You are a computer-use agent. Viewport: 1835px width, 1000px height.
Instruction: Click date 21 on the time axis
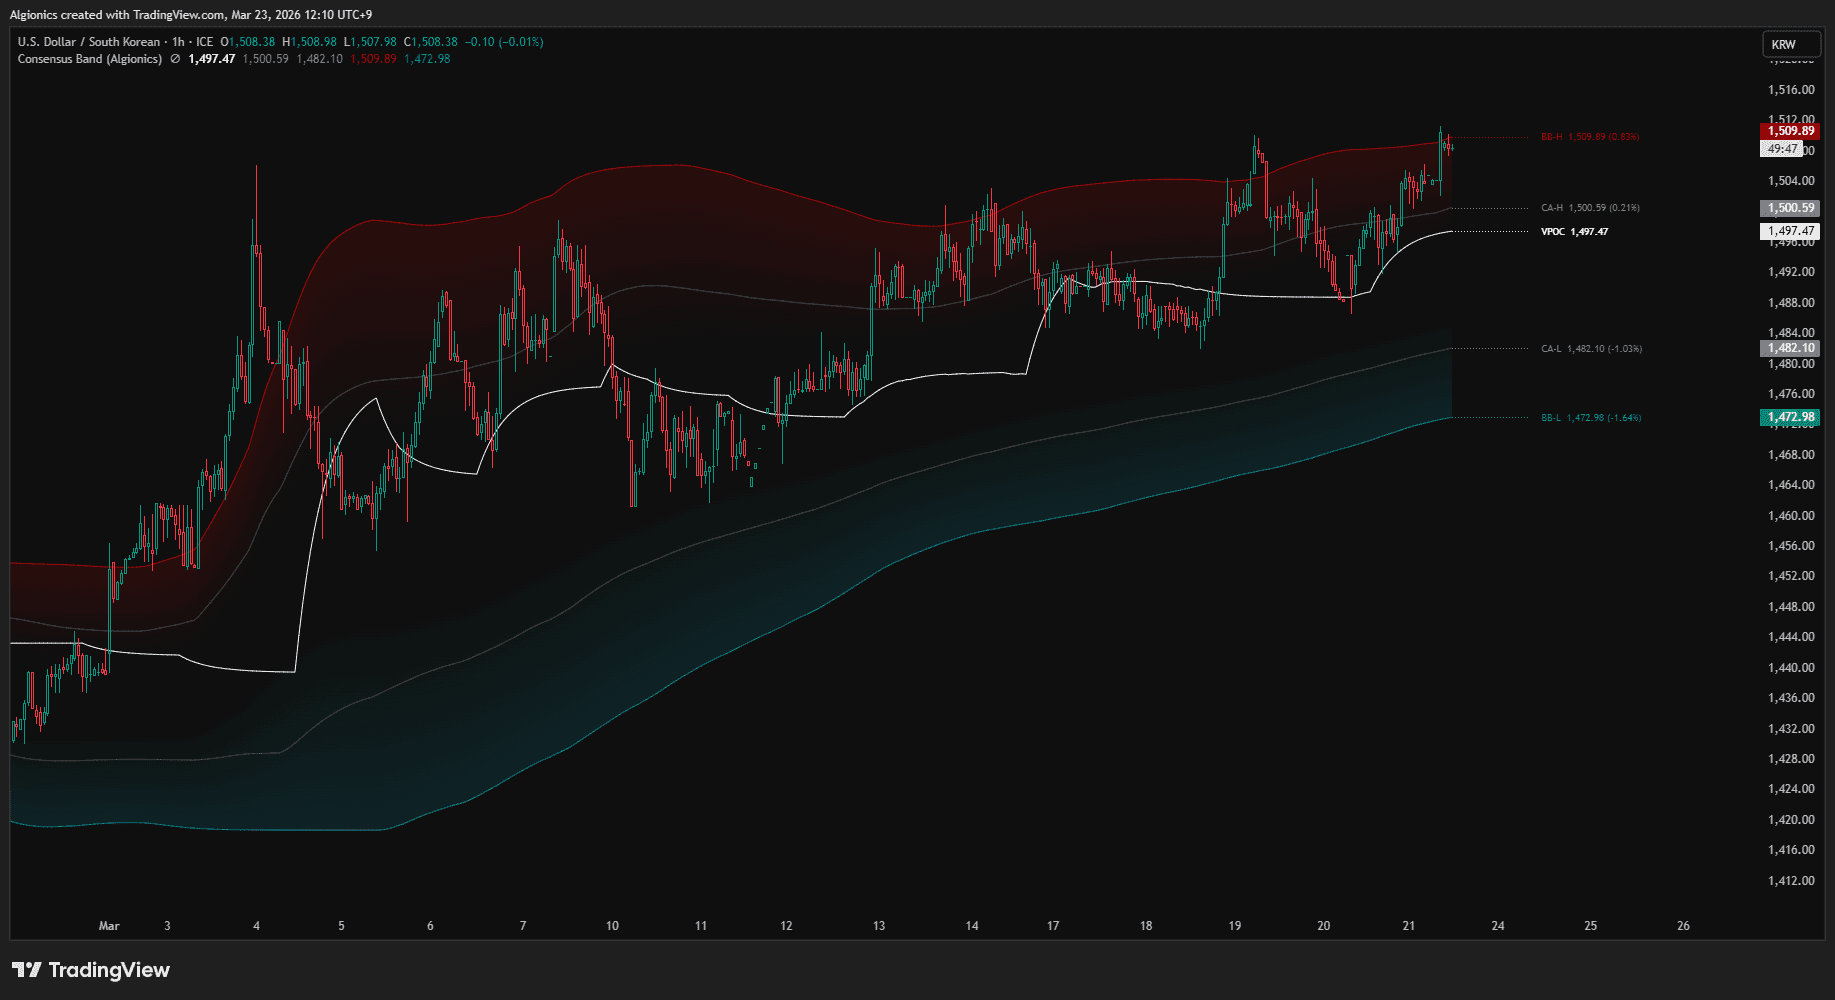1409,926
